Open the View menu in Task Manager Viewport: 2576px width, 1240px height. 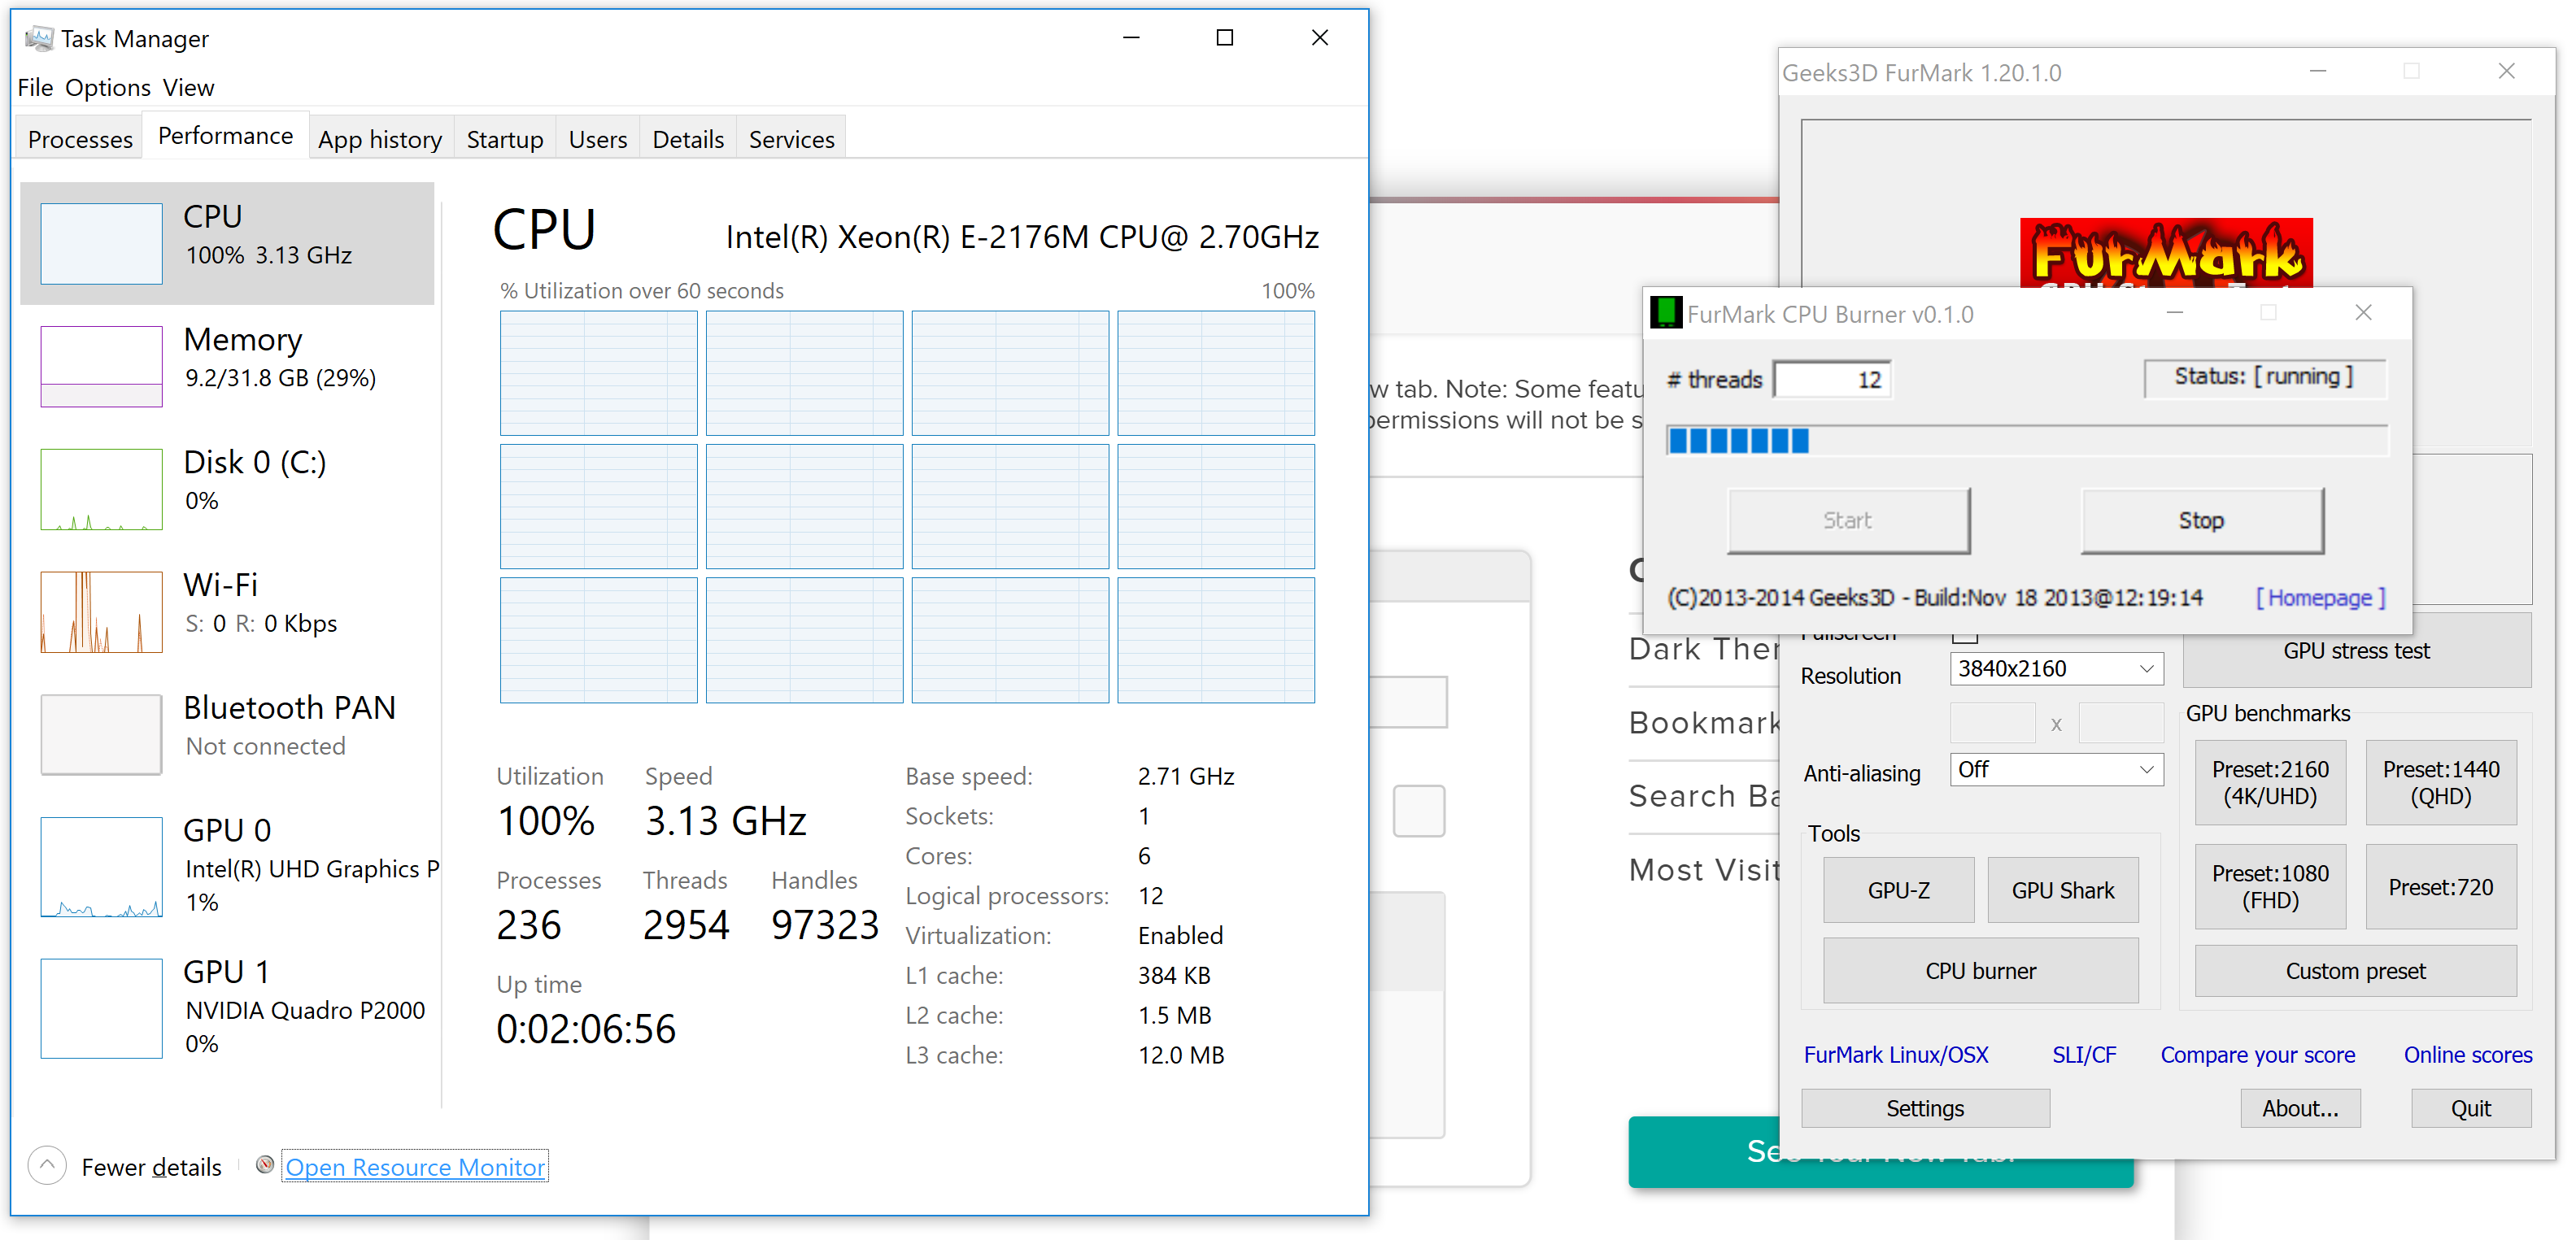(188, 87)
